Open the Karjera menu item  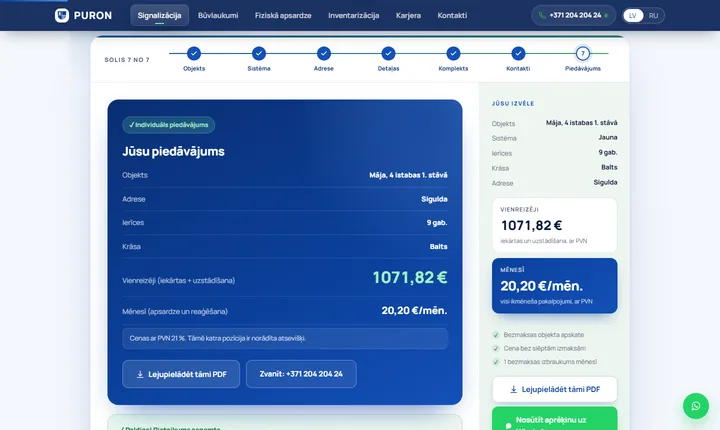tap(408, 15)
